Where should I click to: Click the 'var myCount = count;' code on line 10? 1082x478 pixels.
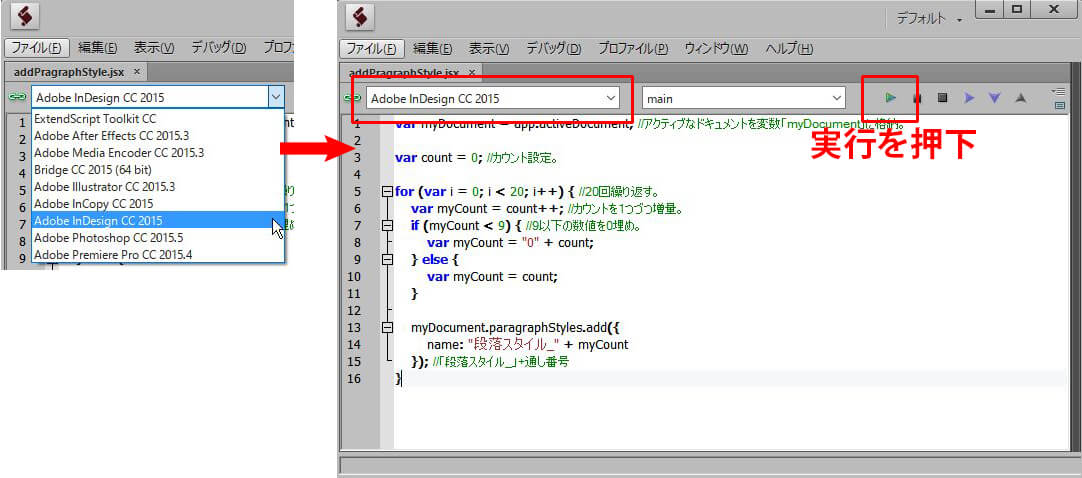[492, 277]
